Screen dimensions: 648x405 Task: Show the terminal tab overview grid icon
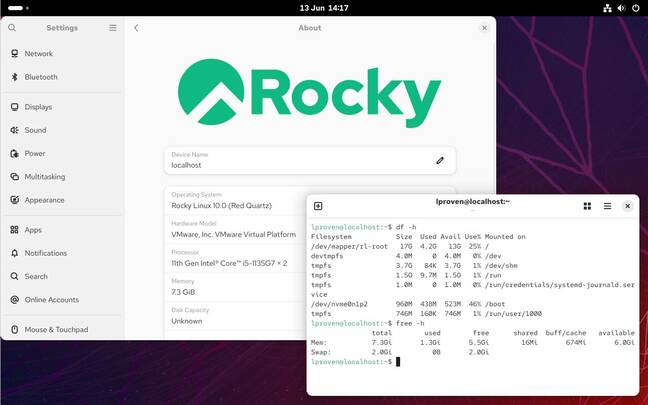coord(587,206)
